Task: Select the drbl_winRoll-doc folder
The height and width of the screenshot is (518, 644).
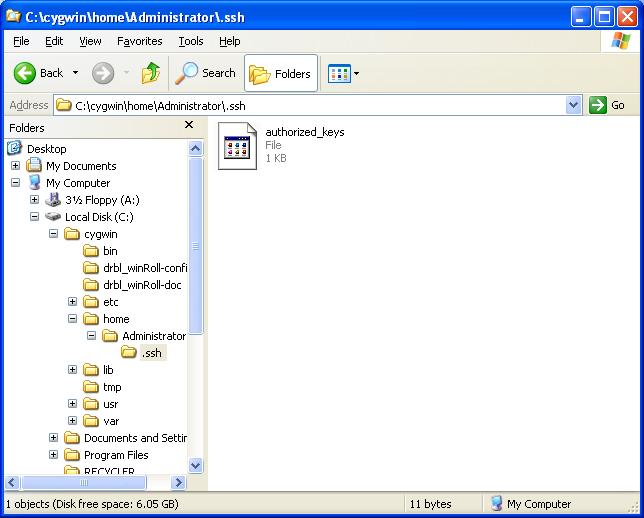Action: (141, 285)
